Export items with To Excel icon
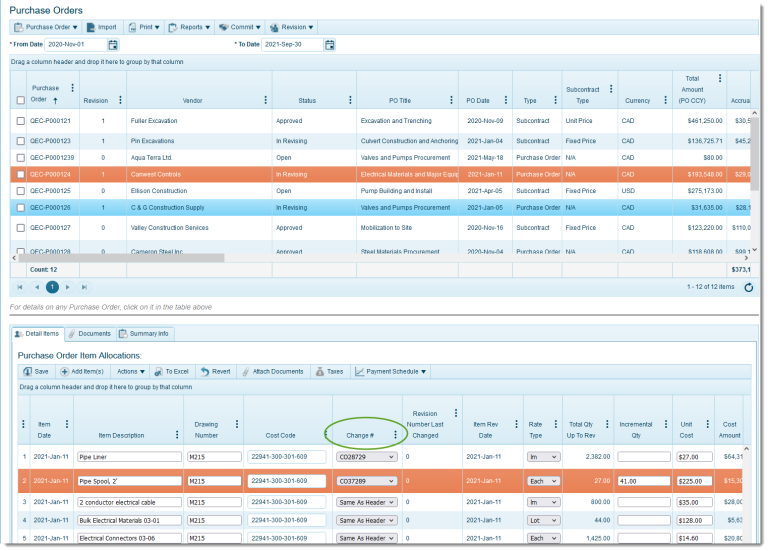Image resolution: width=768 pixels, height=551 pixels. tap(171, 371)
